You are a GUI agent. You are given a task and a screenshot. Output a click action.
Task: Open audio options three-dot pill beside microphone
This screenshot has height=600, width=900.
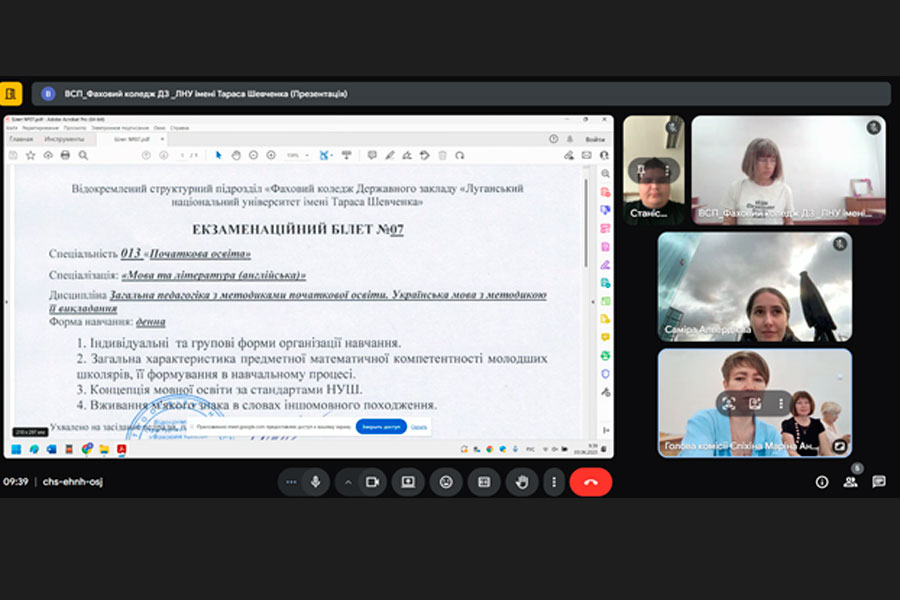tap(291, 482)
